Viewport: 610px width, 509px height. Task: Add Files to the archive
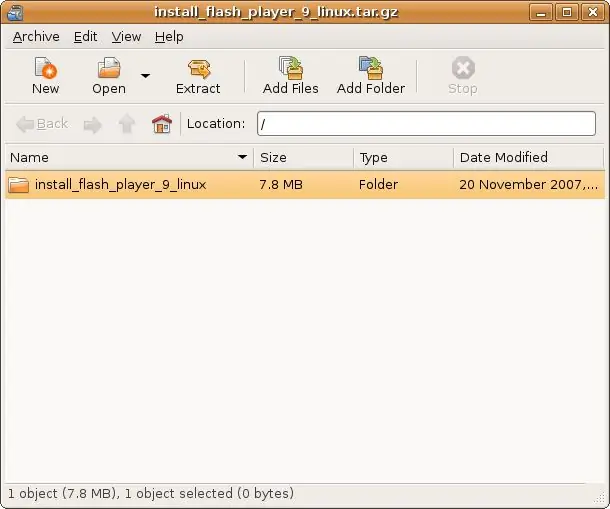[291, 76]
